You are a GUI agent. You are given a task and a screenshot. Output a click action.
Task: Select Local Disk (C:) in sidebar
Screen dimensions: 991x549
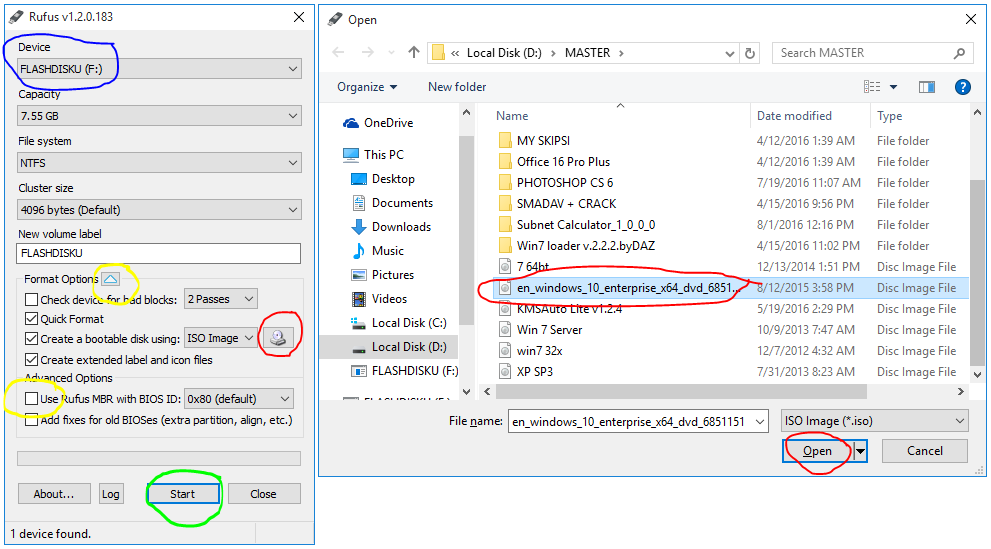coord(399,323)
